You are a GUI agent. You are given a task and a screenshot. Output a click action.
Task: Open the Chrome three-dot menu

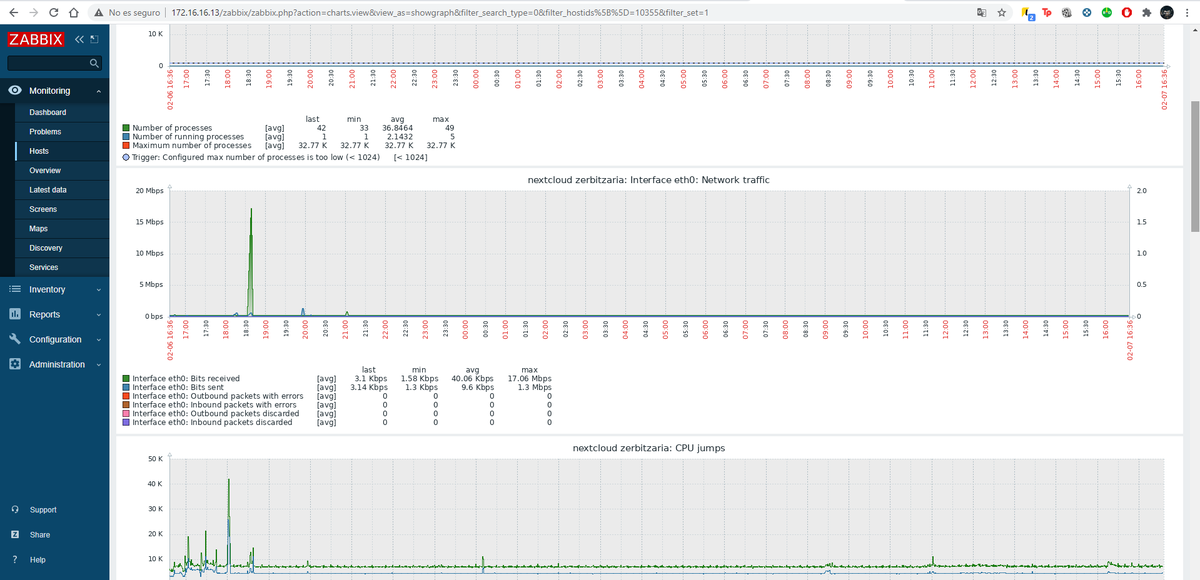point(1187,13)
